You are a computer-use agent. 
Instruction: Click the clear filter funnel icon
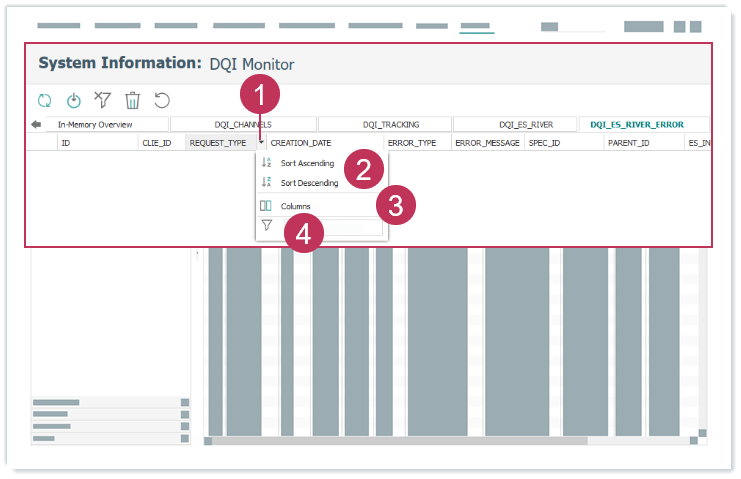click(102, 100)
